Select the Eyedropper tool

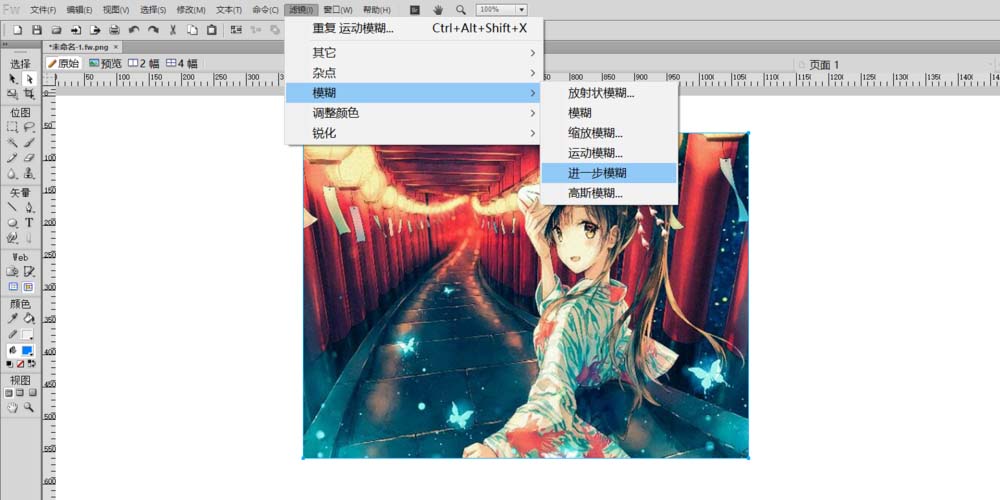12,318
